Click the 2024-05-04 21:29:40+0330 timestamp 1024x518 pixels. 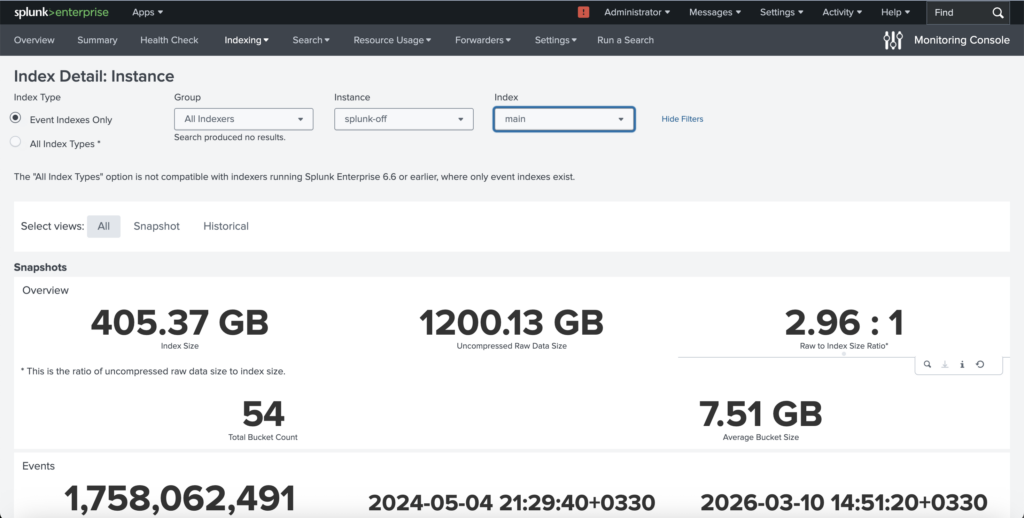(x=511, y=502)
